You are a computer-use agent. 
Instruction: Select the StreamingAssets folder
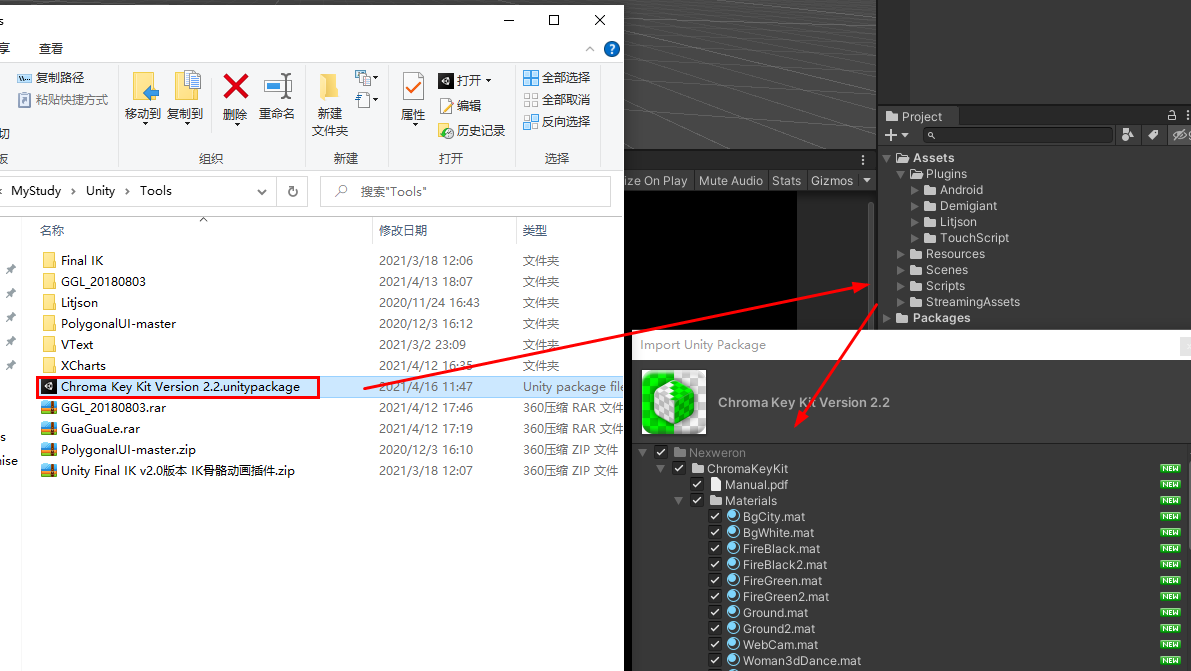(972, 302)
